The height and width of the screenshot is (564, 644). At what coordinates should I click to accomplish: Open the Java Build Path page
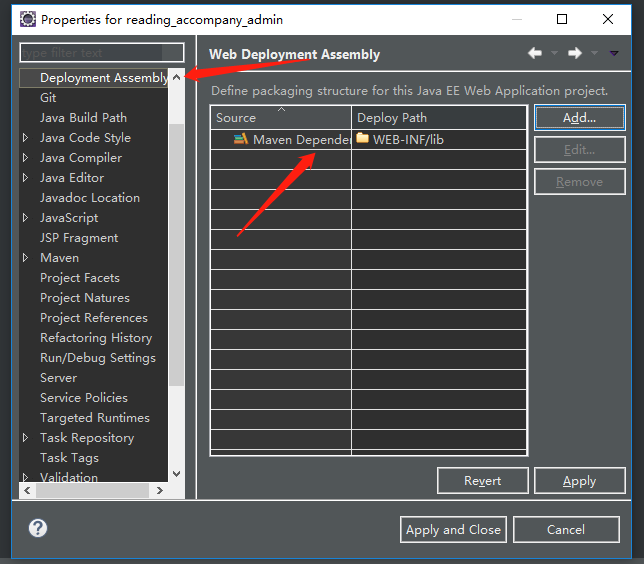click(x=83, y=117)
